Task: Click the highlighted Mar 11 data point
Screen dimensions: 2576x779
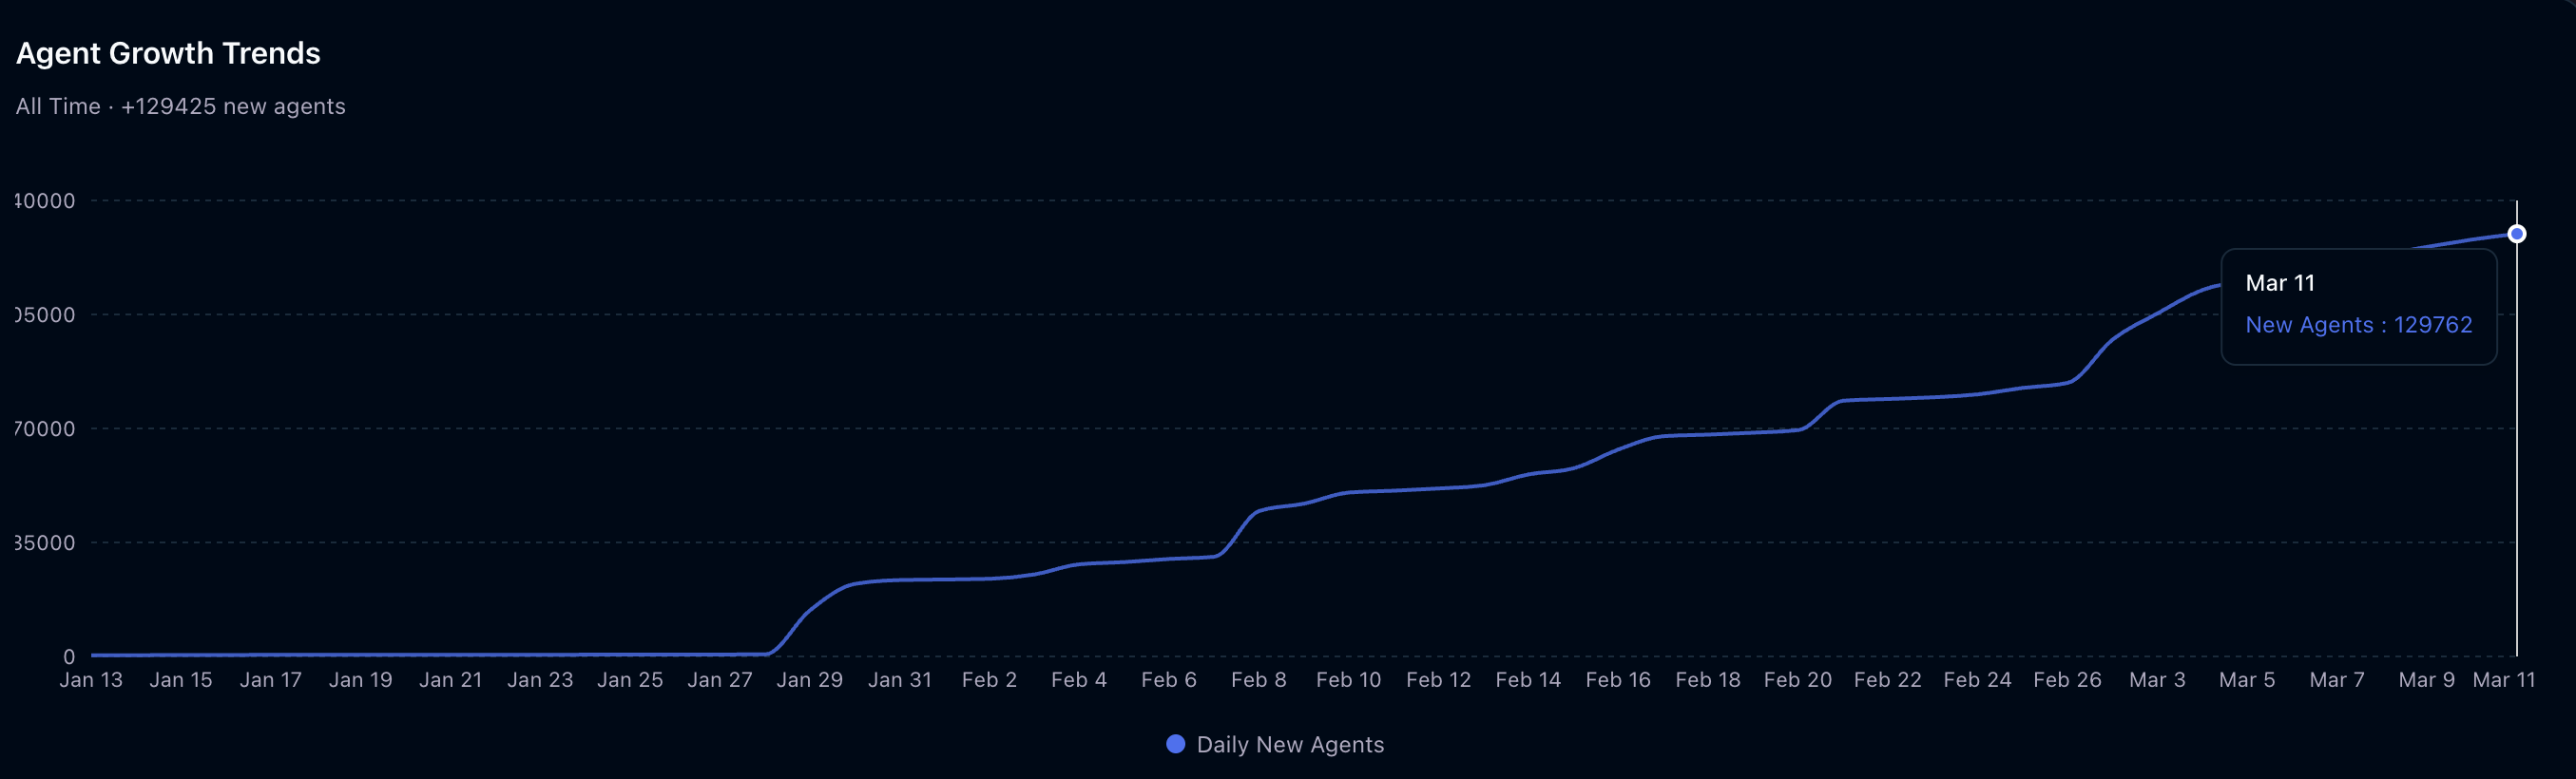Action: click(x=2516, y=234)
